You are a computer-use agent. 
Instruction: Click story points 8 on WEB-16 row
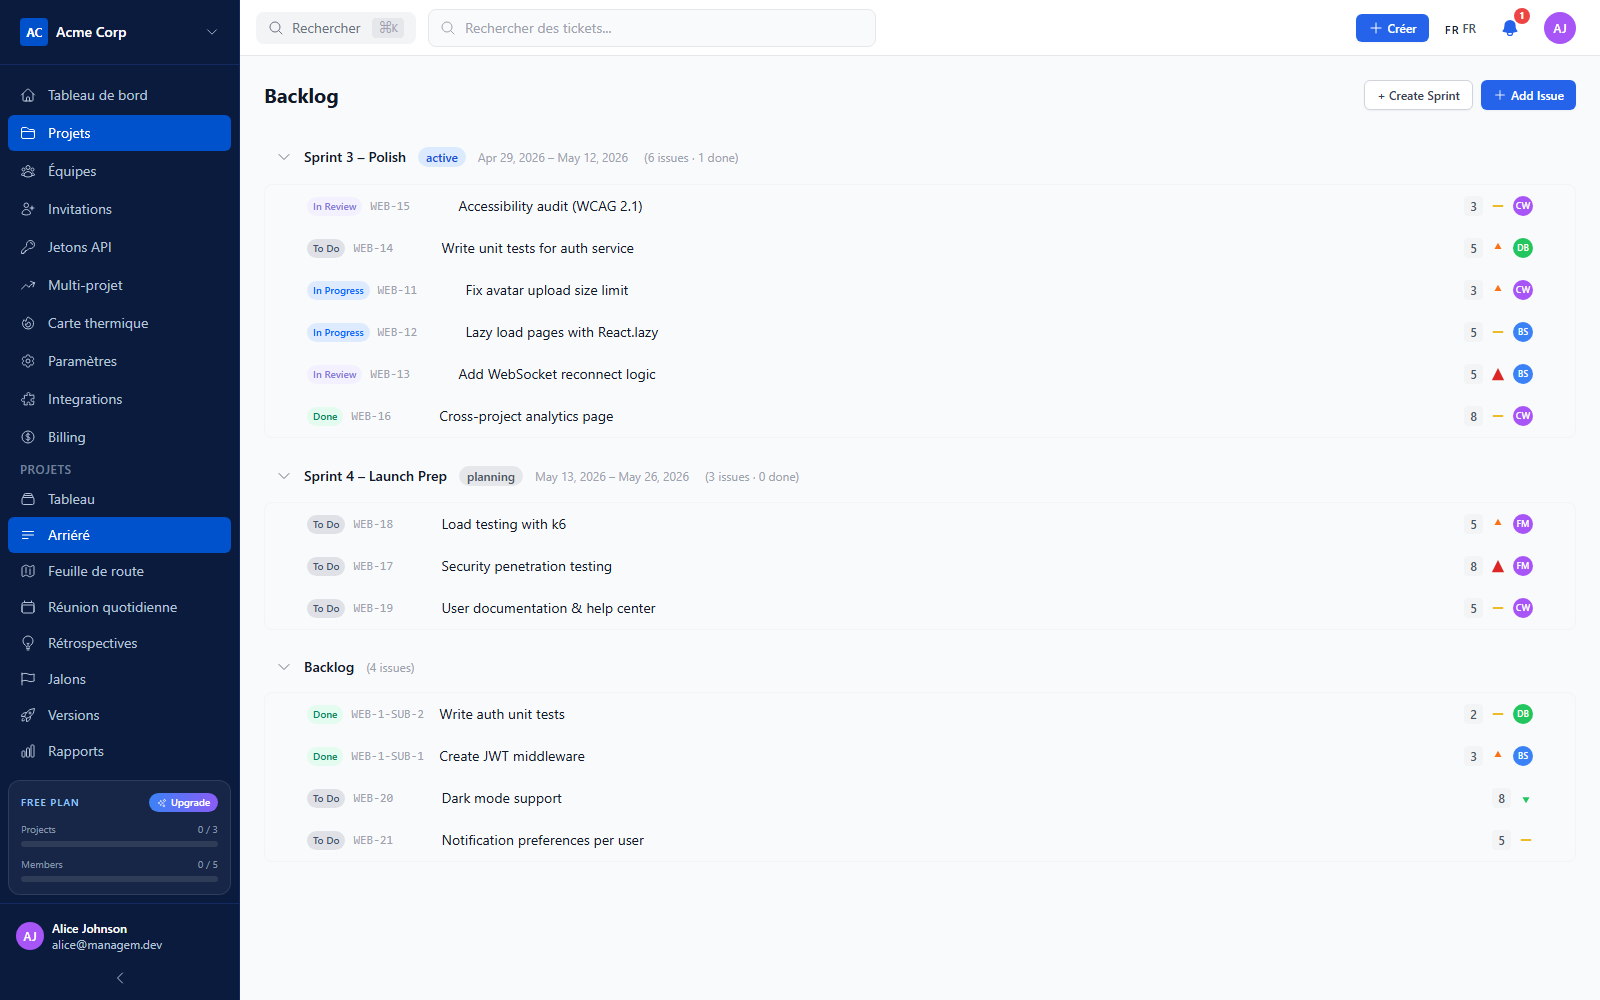(x=1473, y=416)
